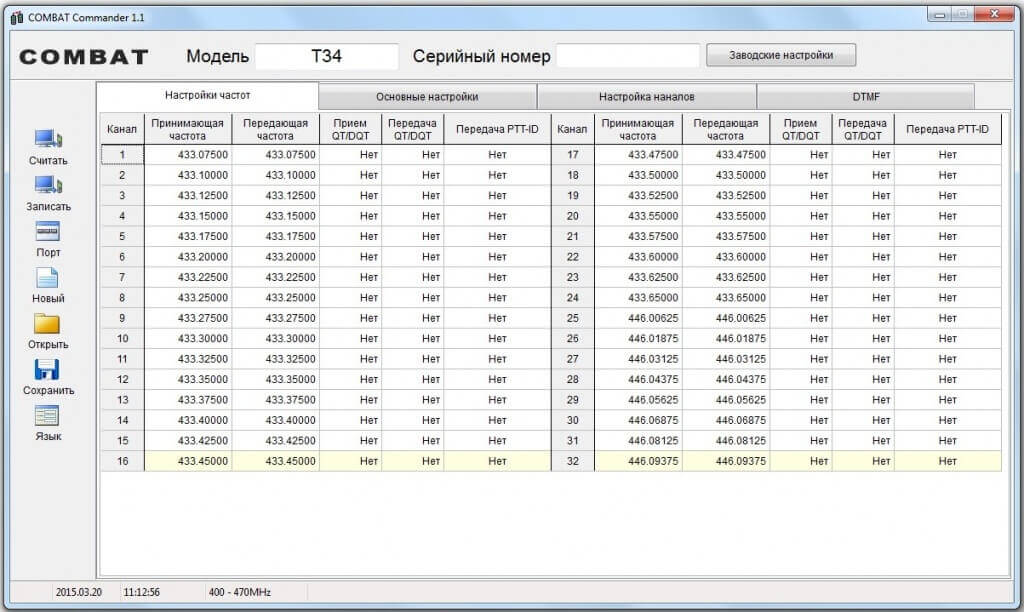The height and width of the screenshot is (612, 1024).
Task: Click receive frequency 433.32500 of channel 11
Action: tap(188, 359)
